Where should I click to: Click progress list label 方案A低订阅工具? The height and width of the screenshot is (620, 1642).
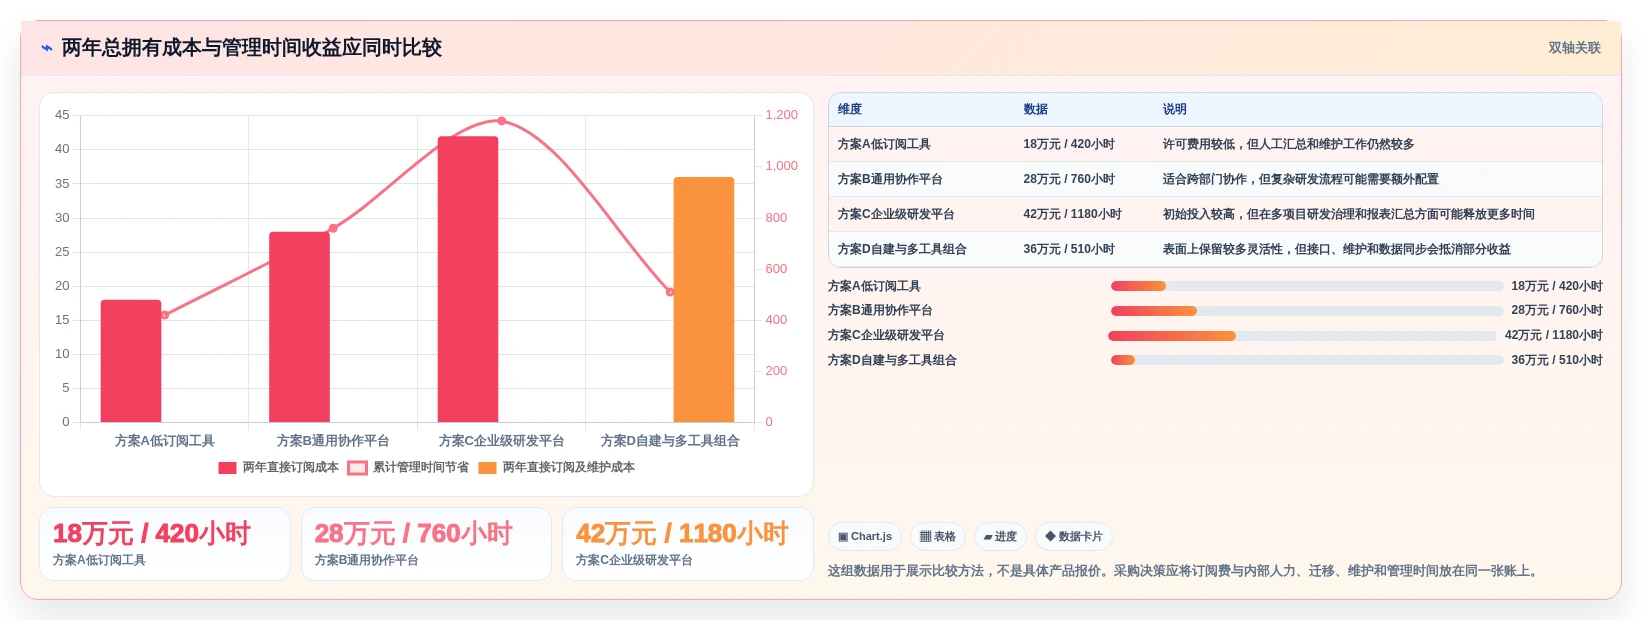pyautogui.click(x=874, y=286)
